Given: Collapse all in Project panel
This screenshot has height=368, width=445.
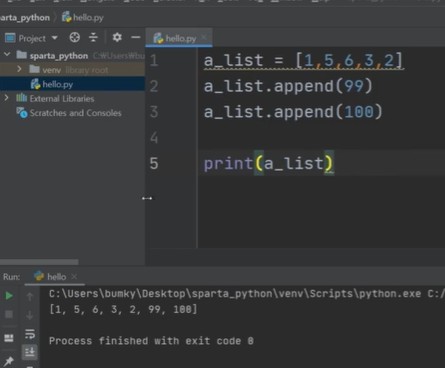Looking at the screenshot, I should [x=93, y=37].
